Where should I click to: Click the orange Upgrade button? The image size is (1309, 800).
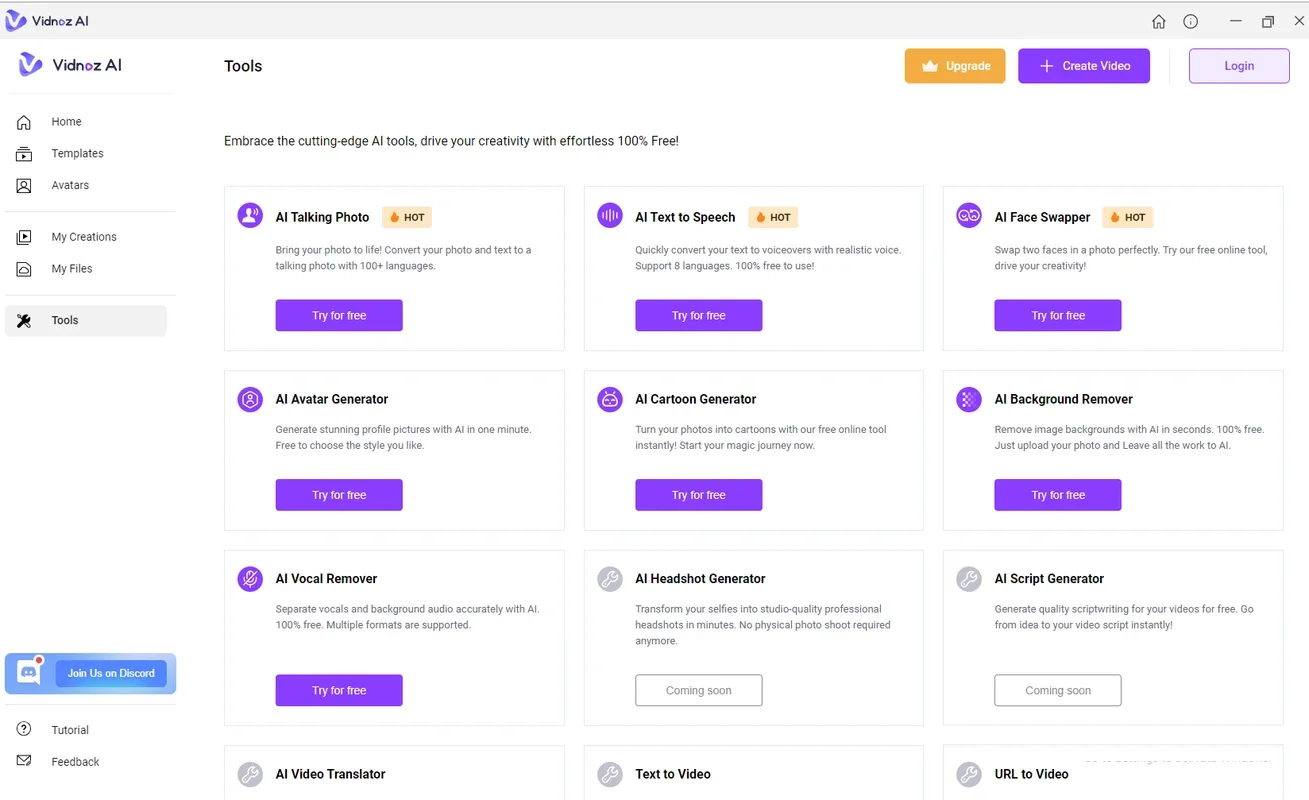[x=955, y=66]
